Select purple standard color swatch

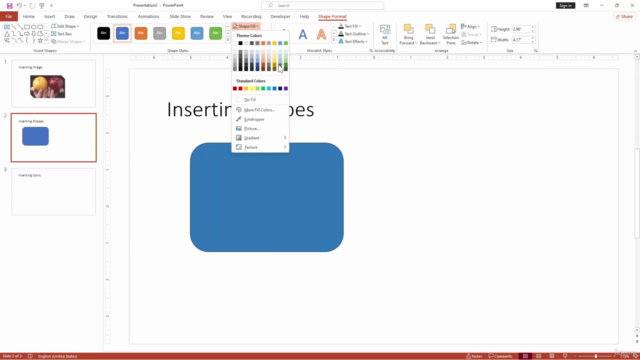point(286,89)
